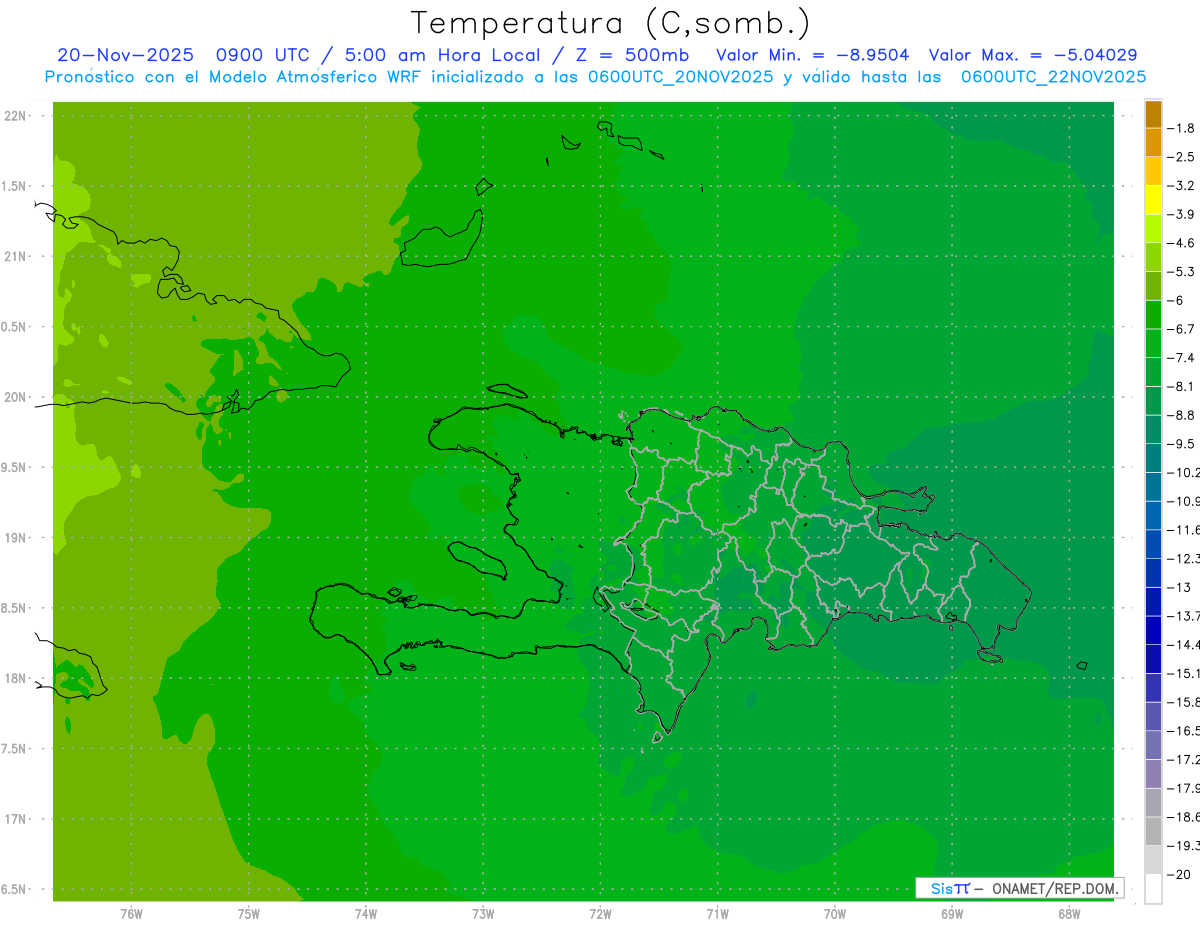Click '5:00 am Hora Local' text
The height and width of the screenshot is (927, 1200).
pos(440,55)
